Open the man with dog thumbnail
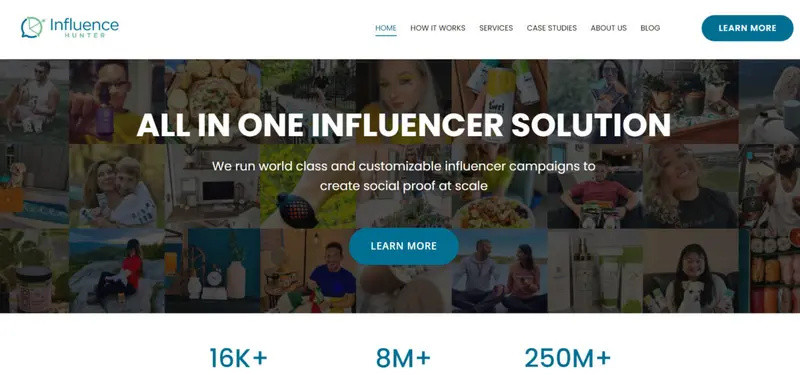The image size is (800, 375). pos(34,102)
